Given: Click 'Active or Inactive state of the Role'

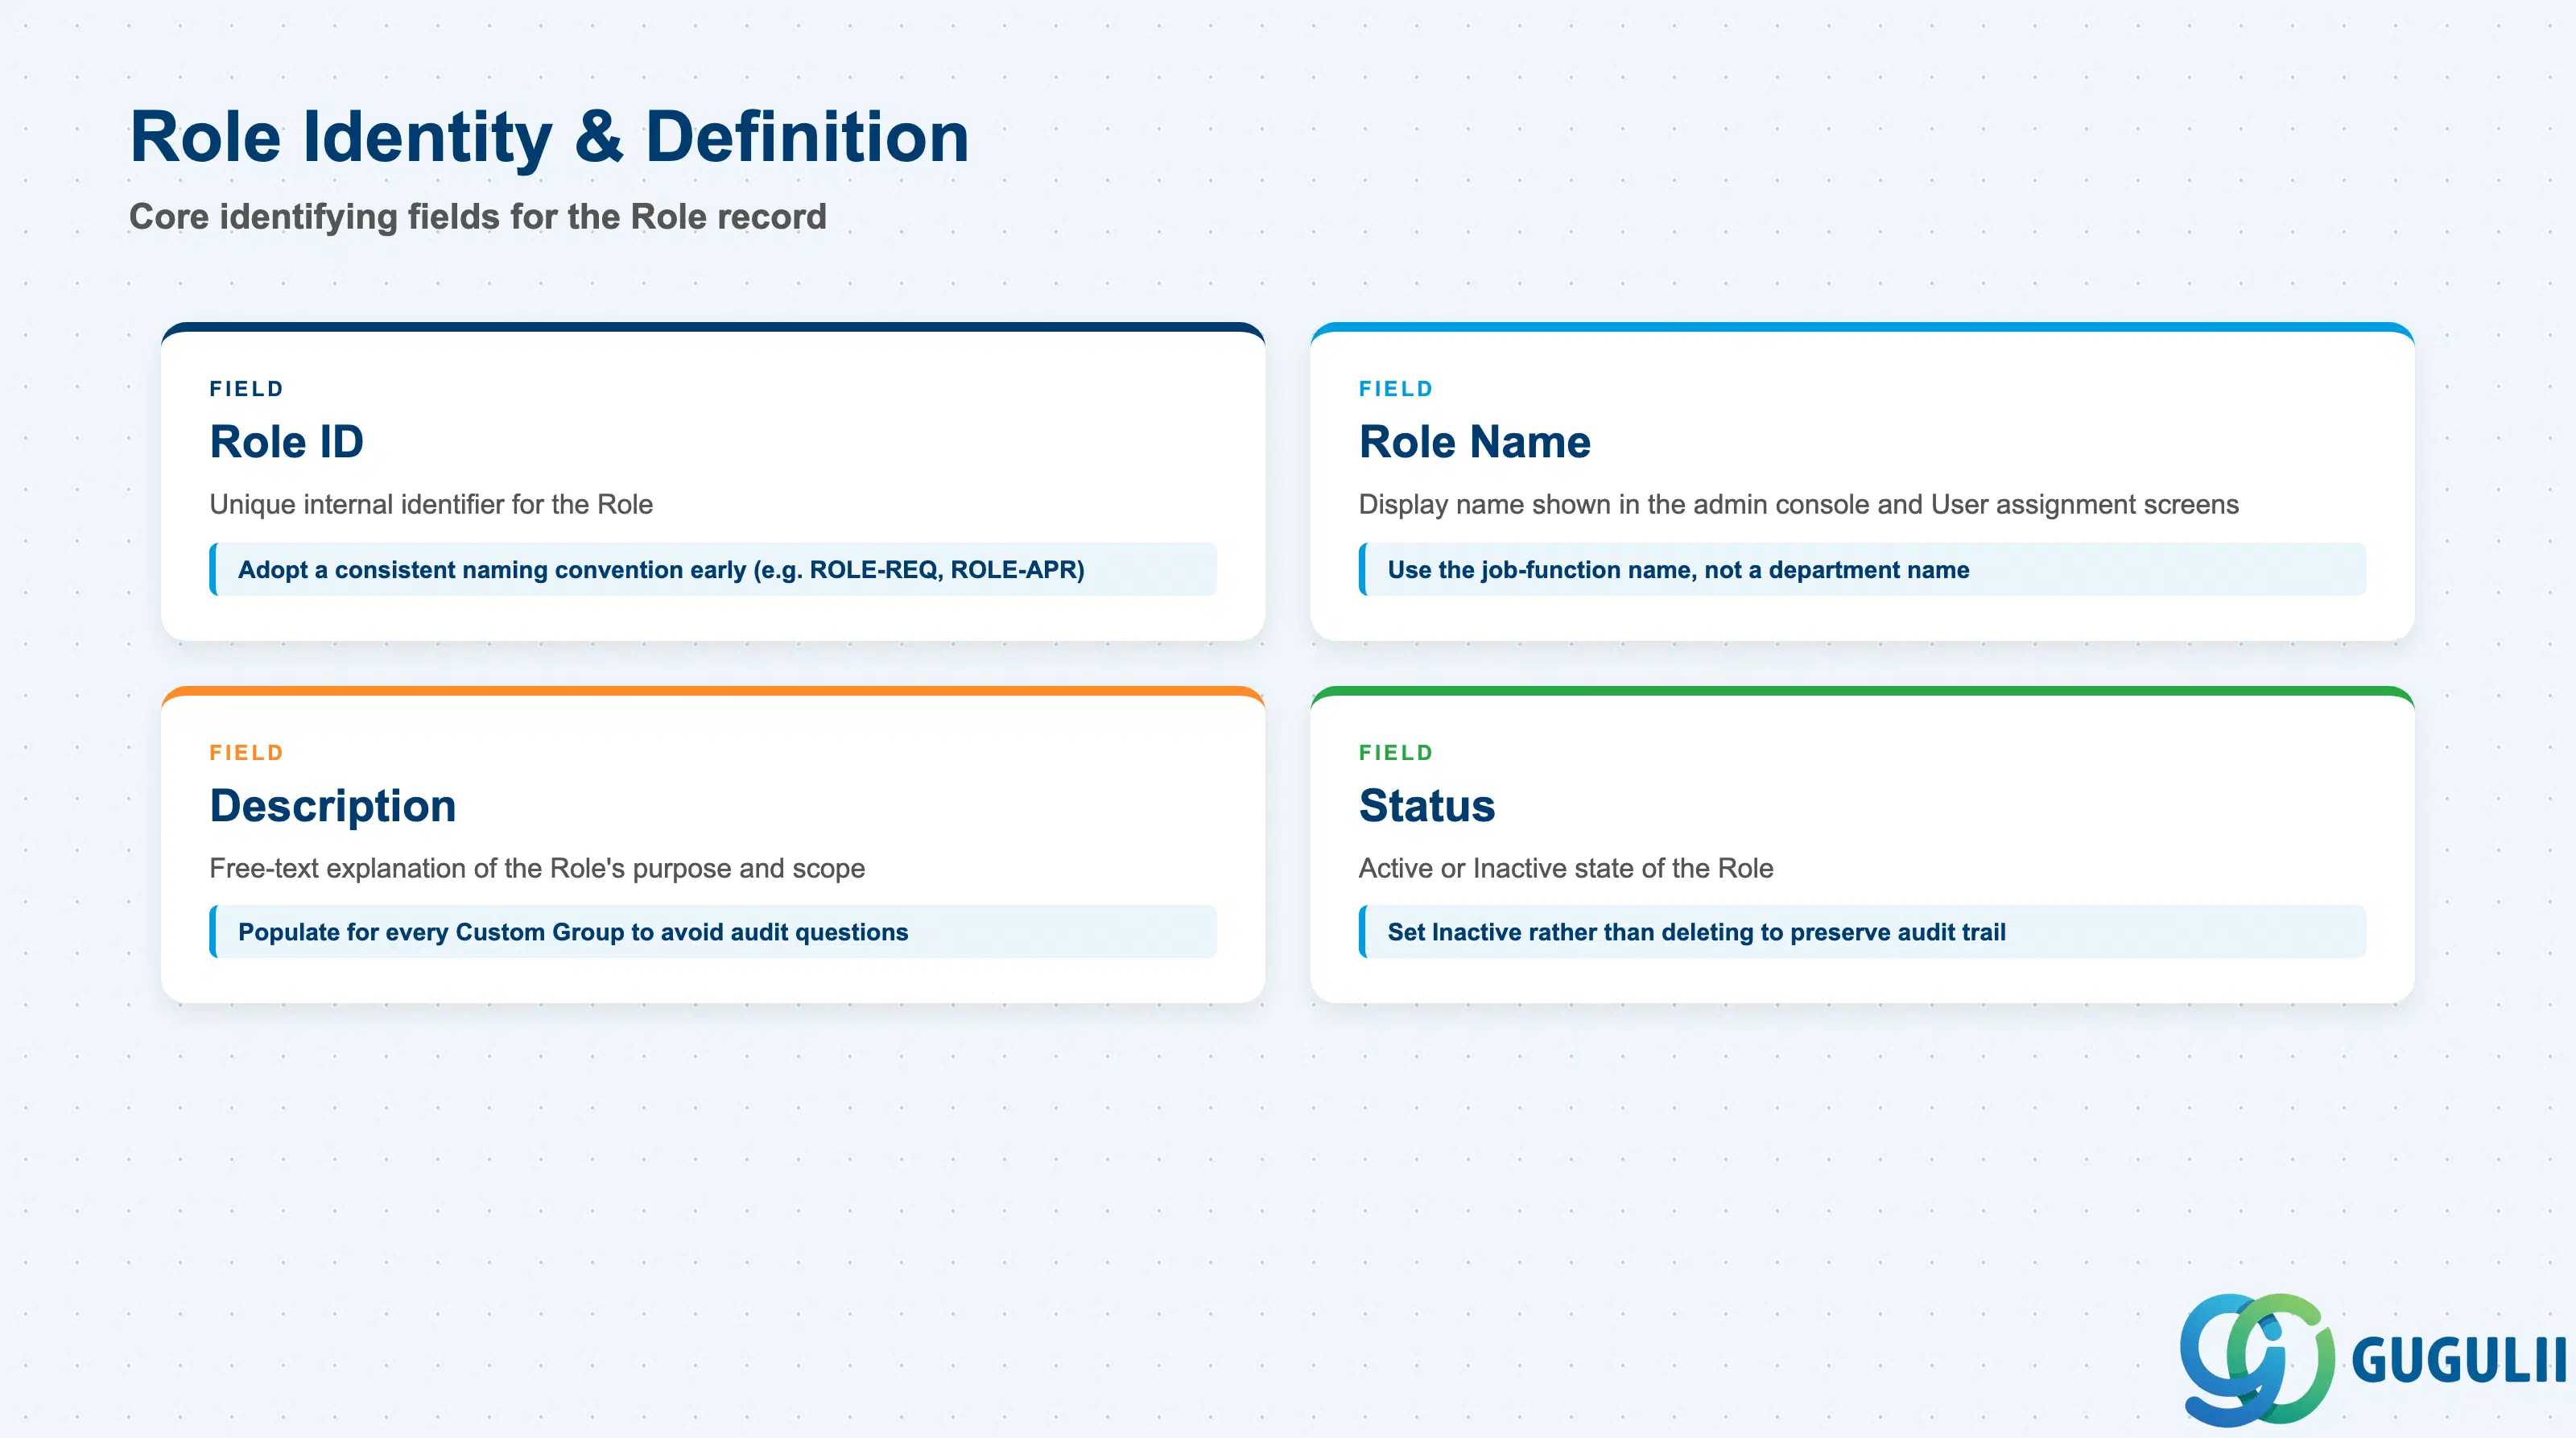Looking at the screenshot, I should click(x=1565, y=868).
